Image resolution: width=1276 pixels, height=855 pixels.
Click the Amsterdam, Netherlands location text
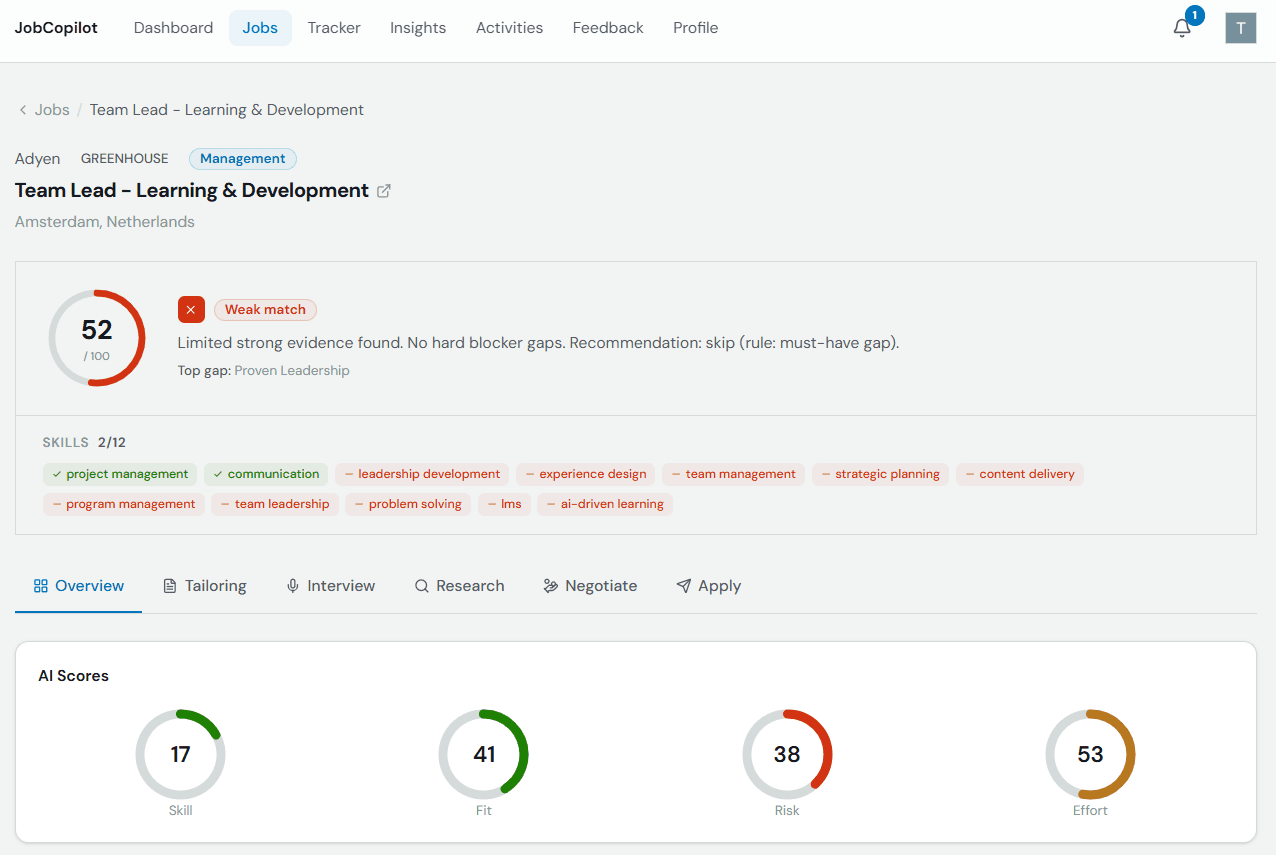tap(105, 222)
